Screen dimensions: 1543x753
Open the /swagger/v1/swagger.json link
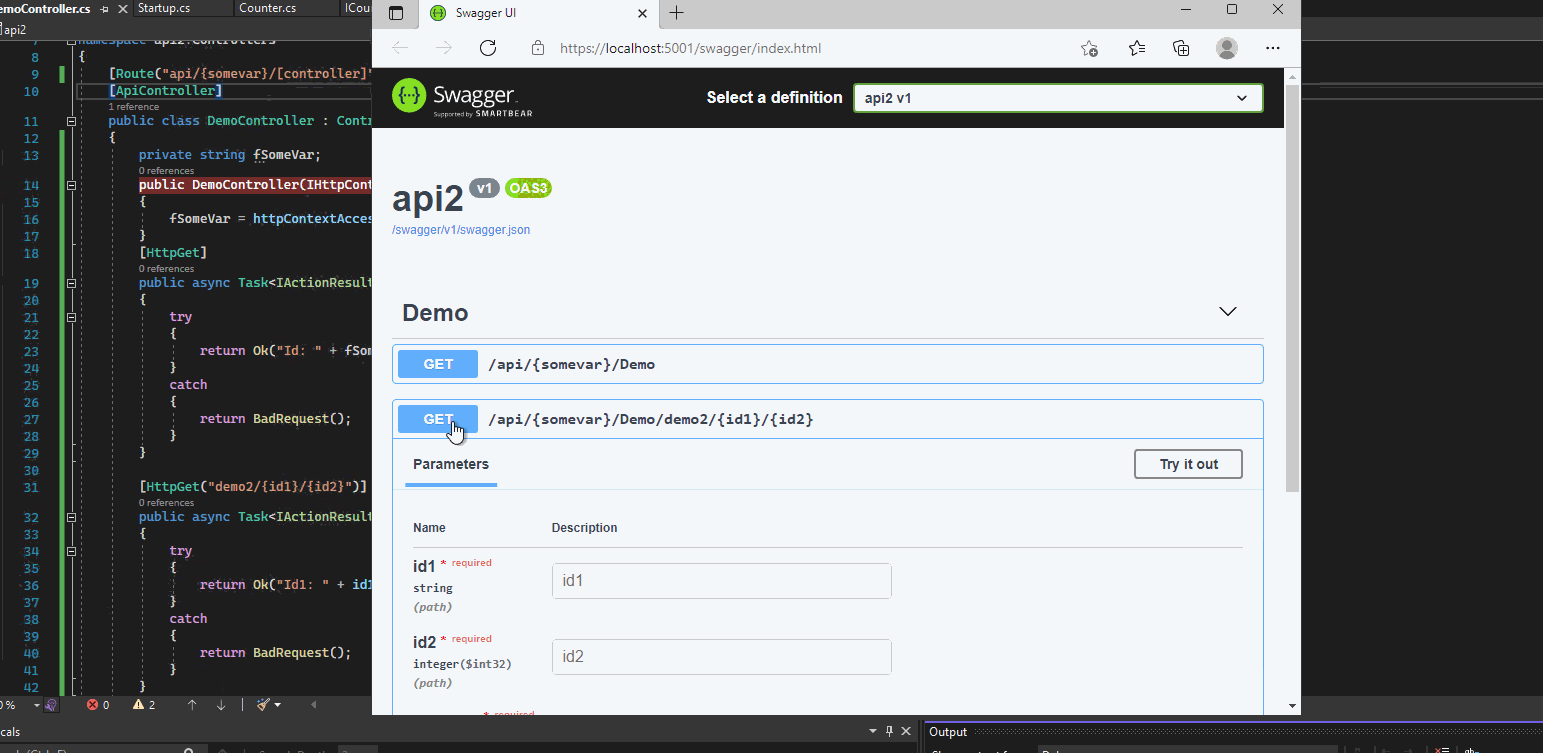tap(461, 230)
